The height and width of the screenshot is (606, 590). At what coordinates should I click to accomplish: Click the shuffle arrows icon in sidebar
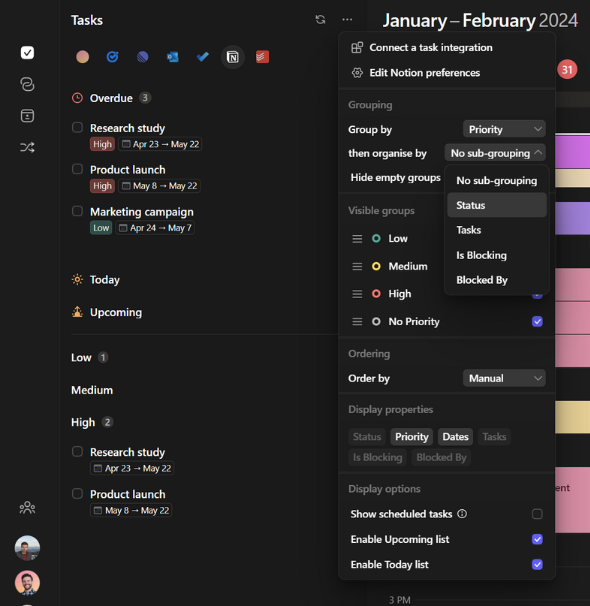tap(27, 147)
